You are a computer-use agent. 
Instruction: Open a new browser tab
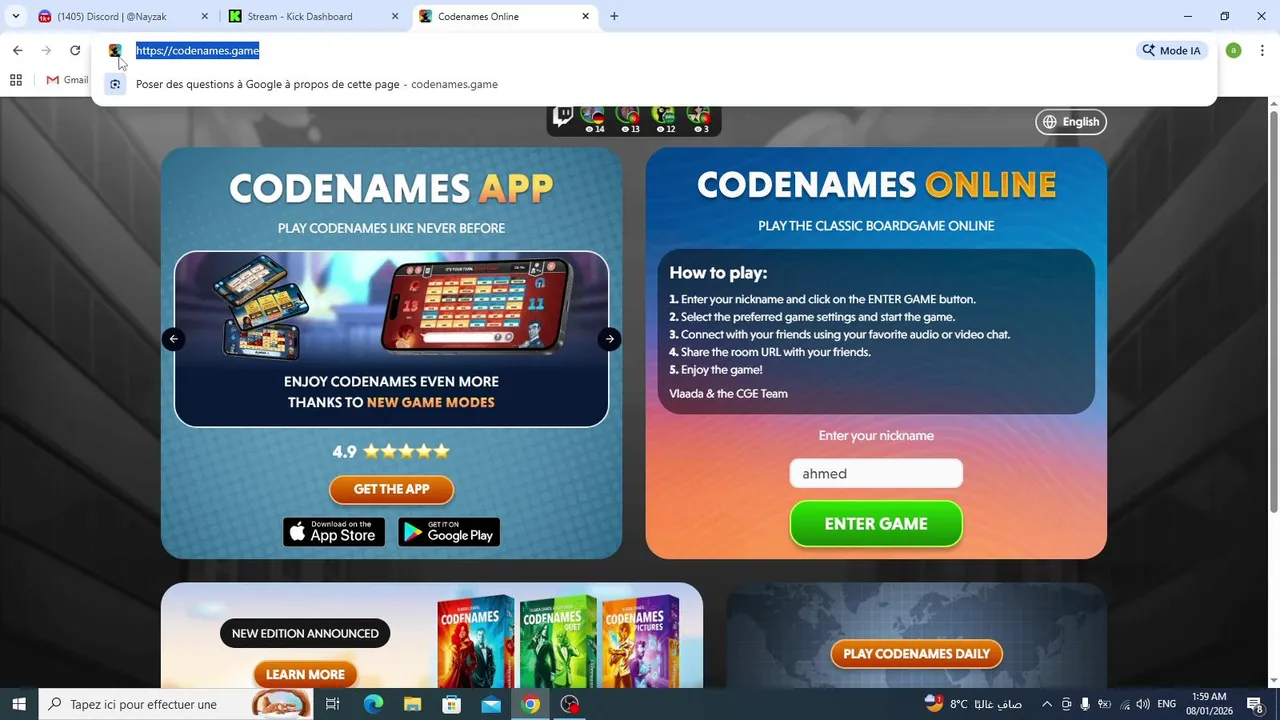[614, 17]
